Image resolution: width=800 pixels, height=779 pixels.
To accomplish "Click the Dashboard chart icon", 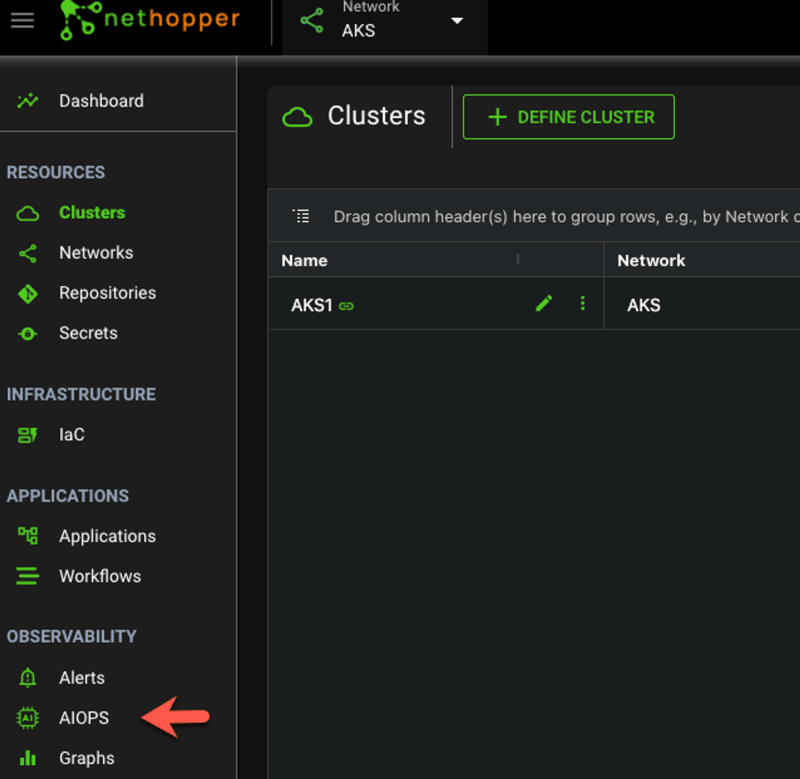I will pos(28,101).
